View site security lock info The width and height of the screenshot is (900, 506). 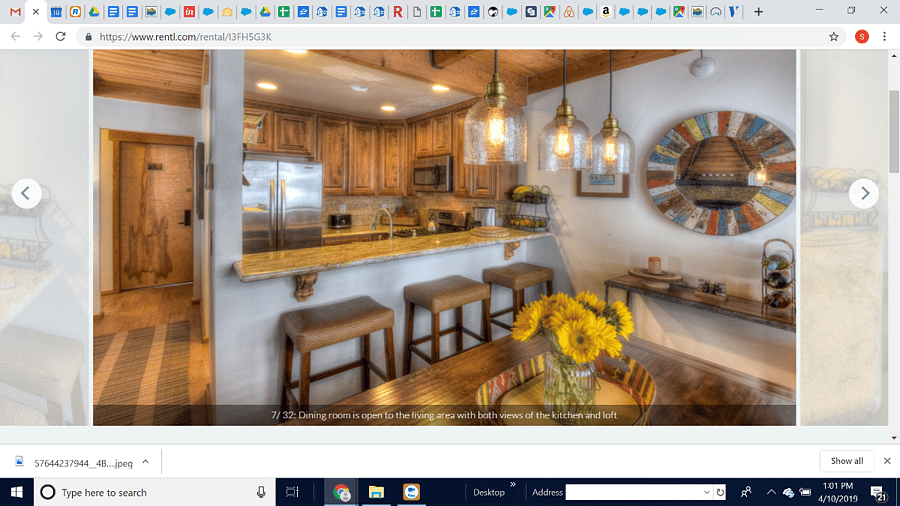(88, 37)
